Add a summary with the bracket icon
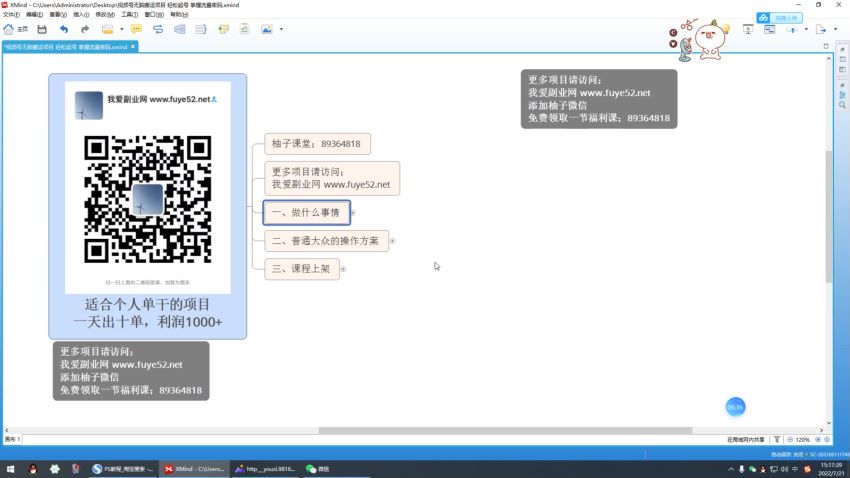 tap(201, 29)
